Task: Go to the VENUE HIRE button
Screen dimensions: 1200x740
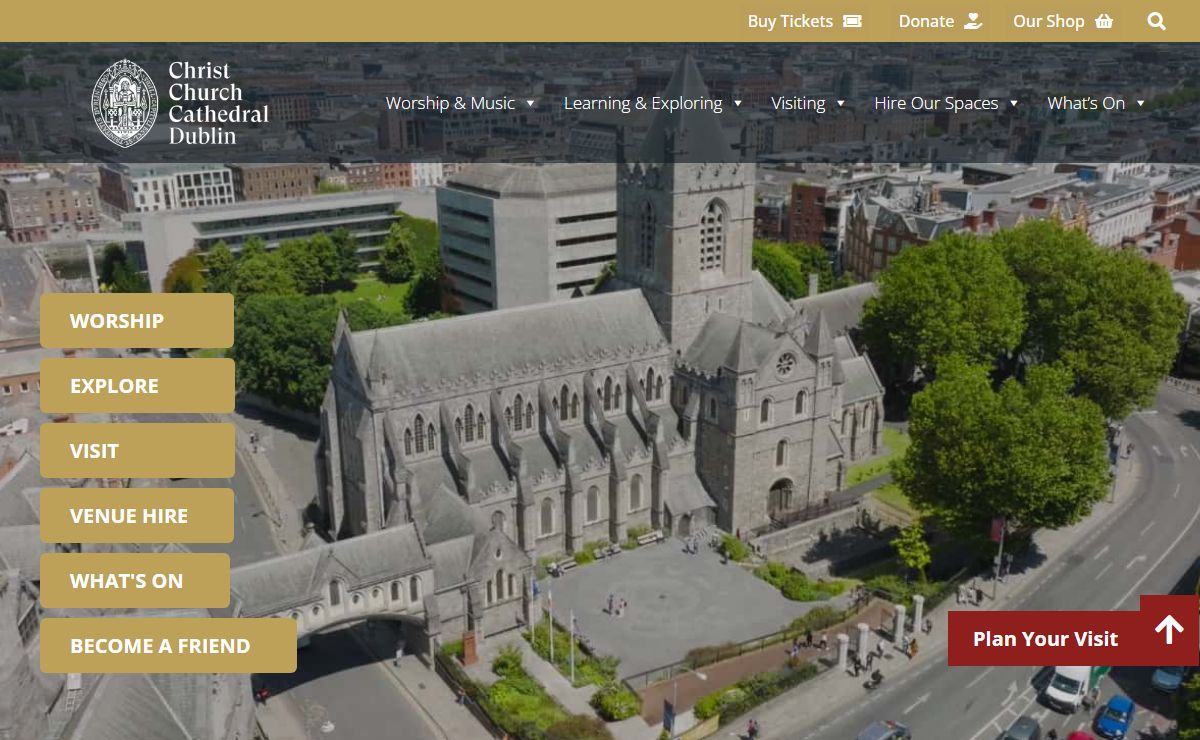Action: (137, 516)
